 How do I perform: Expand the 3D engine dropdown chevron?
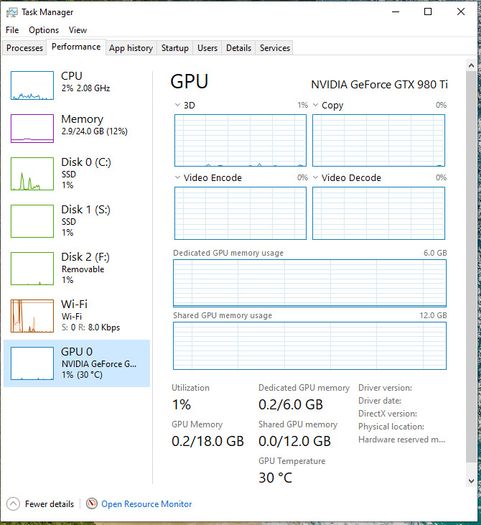tap(177, 105)
